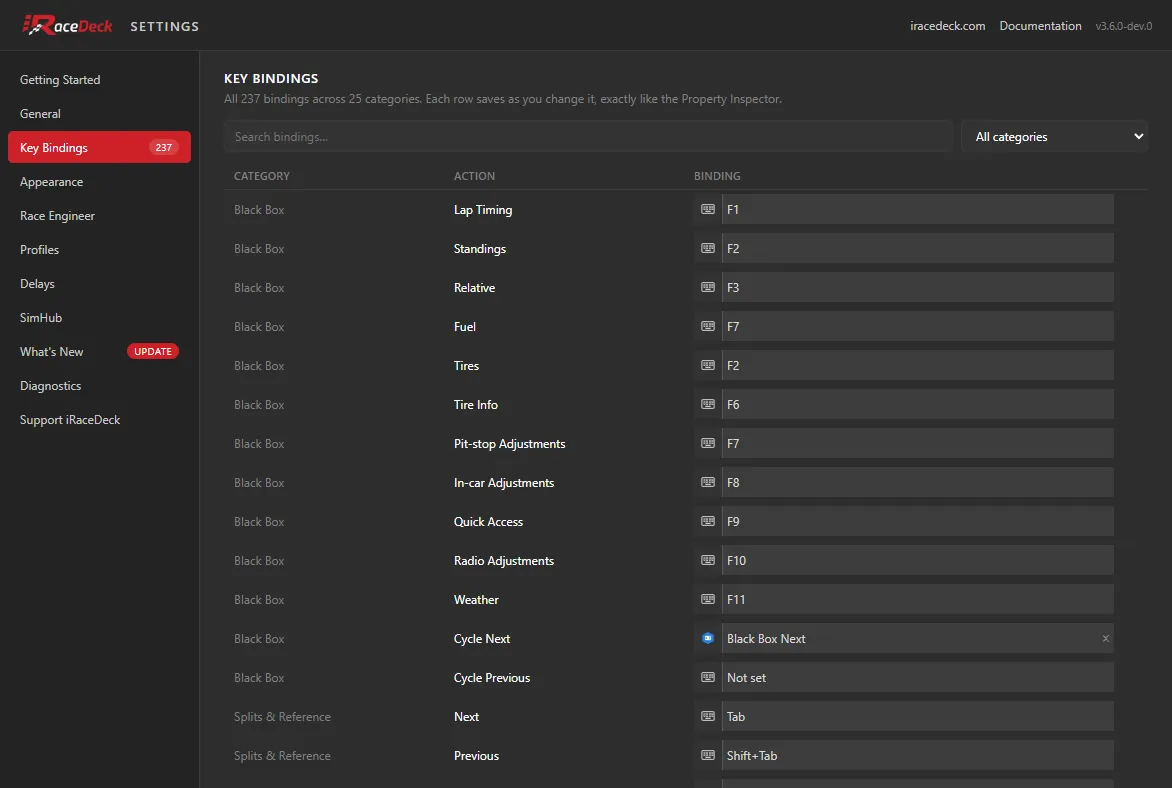1172x788 pixels.
Task: Click the blue SimHub icon for Cycle Next
Action: pyautogui.click(x=707, y=638)
